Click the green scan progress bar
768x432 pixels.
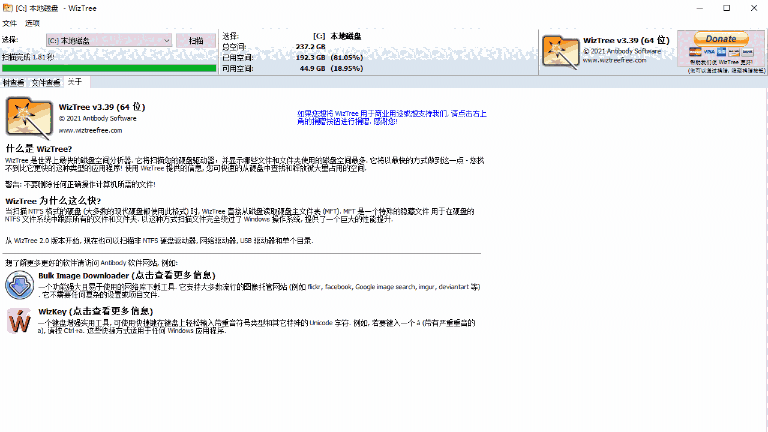(x=109, y=69)
